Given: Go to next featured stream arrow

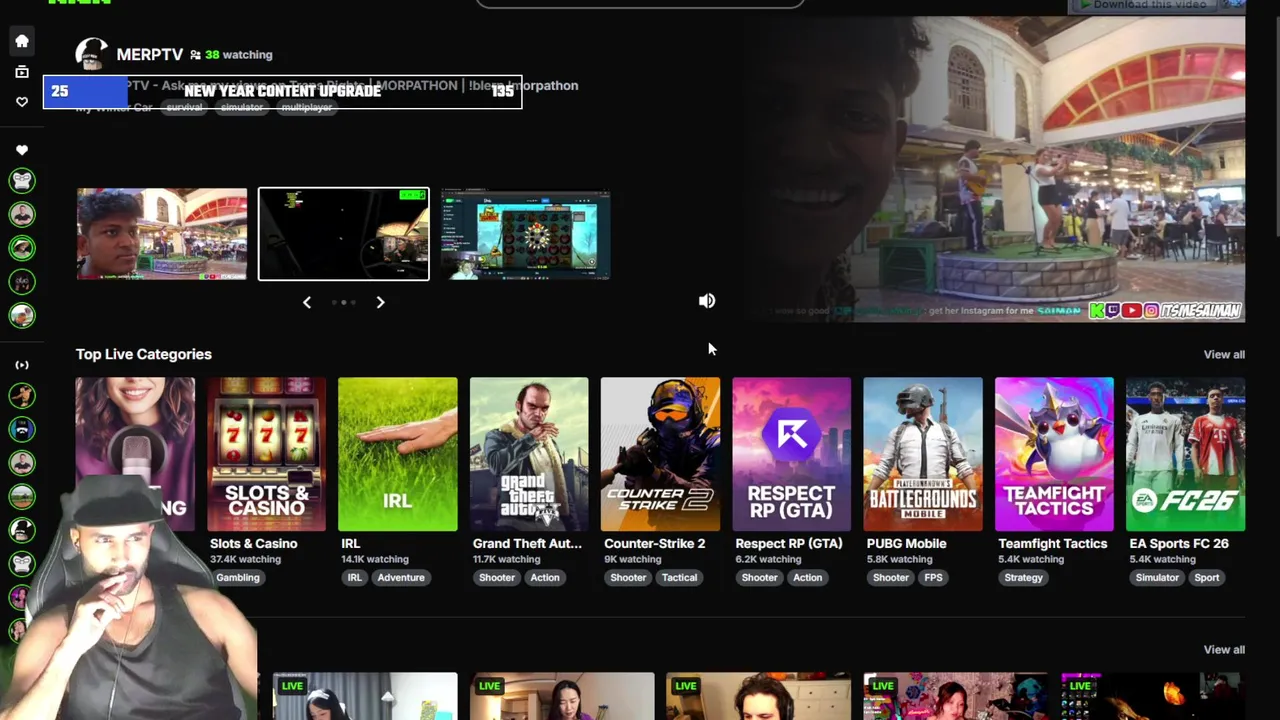Looking at the screenshot, I should [x=380, y=302].
